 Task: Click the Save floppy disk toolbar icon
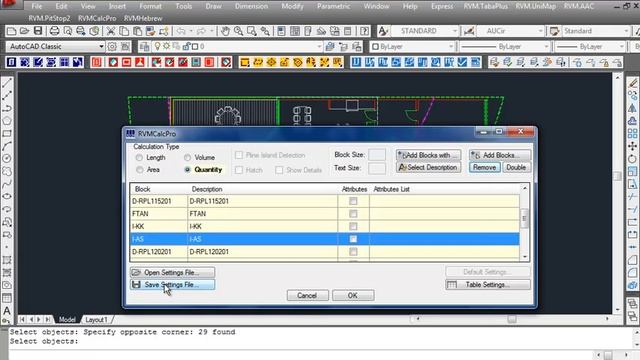38,31
